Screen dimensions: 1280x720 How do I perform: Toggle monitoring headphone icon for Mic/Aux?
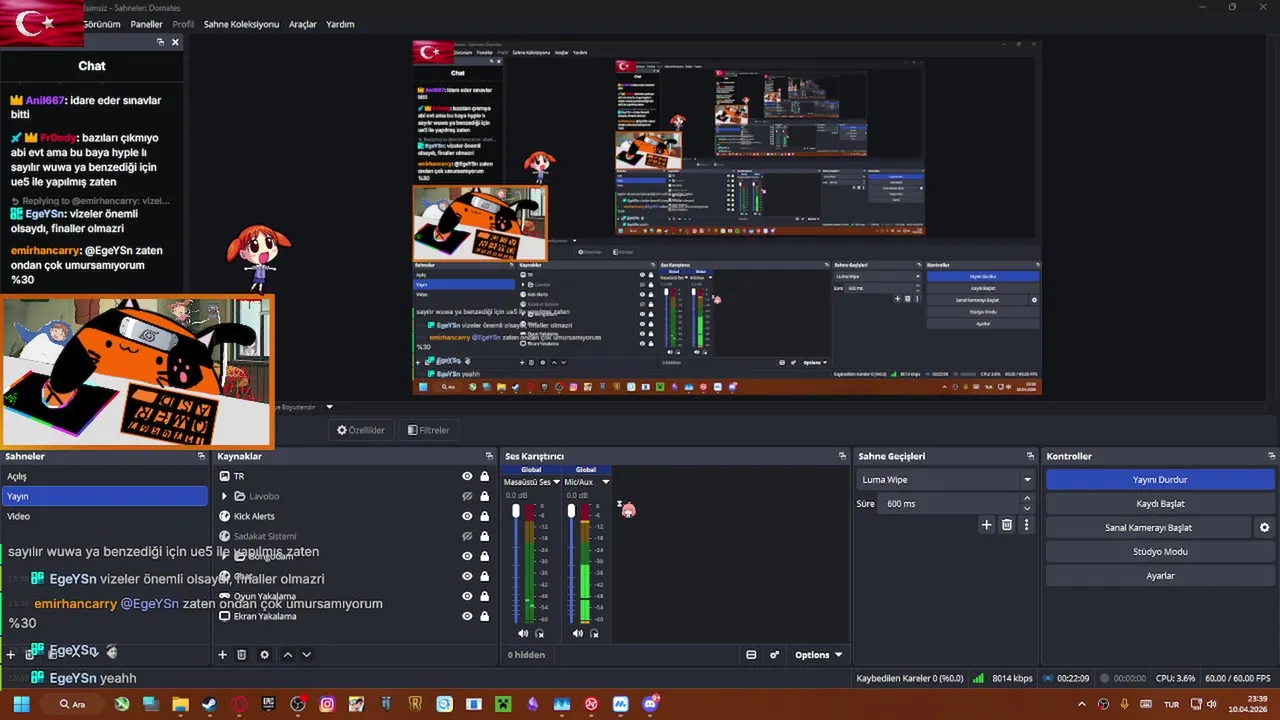pos(594,633)
